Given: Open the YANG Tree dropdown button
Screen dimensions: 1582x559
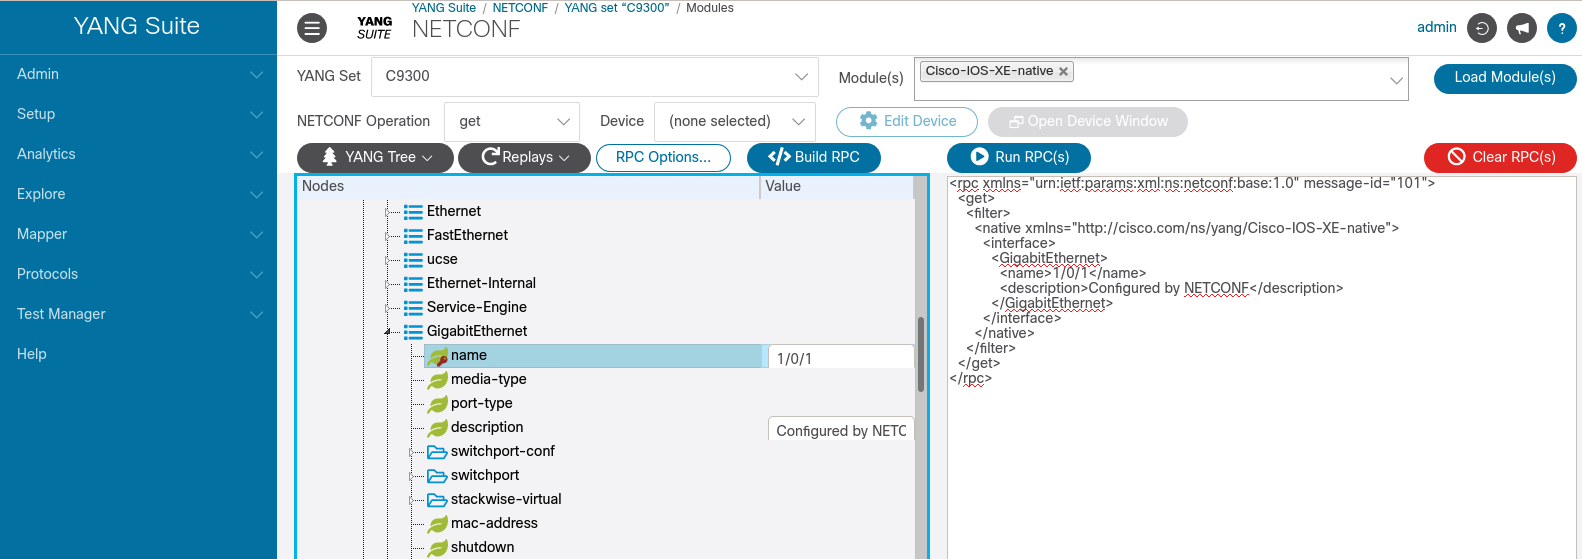Looking at the screenshot, I should pos(376,157).
